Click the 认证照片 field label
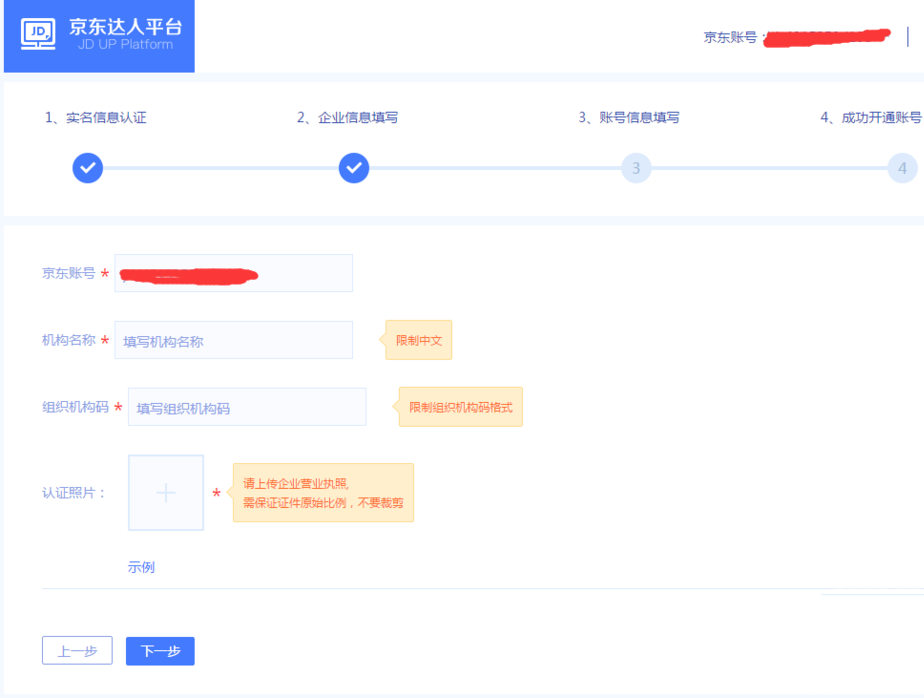 pos(73,493)
